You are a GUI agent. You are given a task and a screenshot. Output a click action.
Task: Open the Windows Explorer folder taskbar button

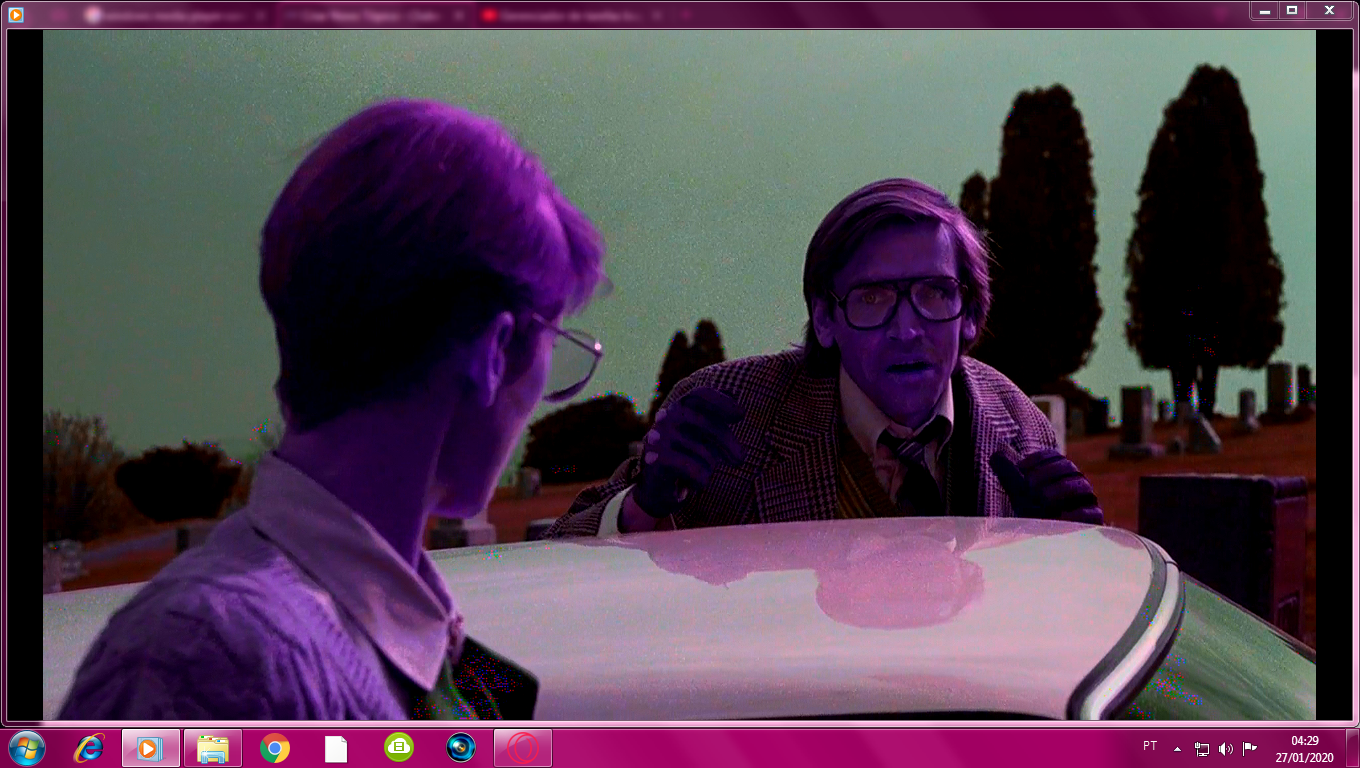[212, 748]
